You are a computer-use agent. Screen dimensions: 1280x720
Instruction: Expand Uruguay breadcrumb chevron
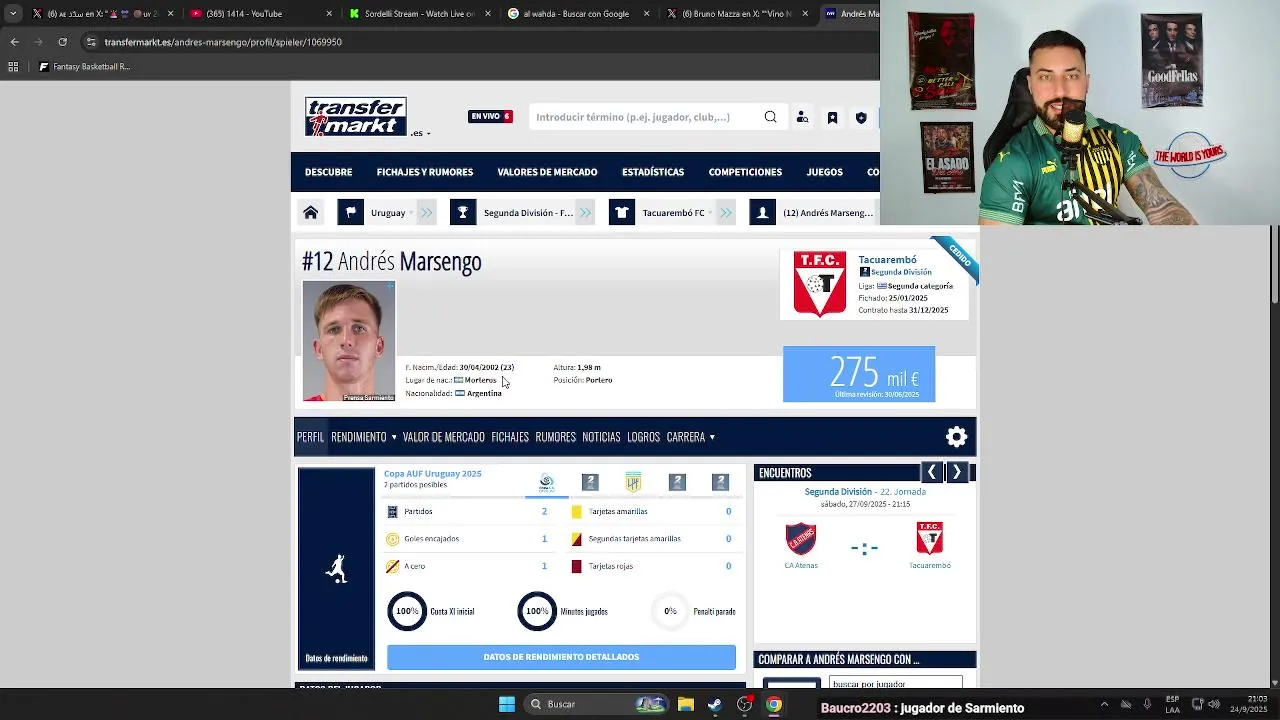[427, 212]
